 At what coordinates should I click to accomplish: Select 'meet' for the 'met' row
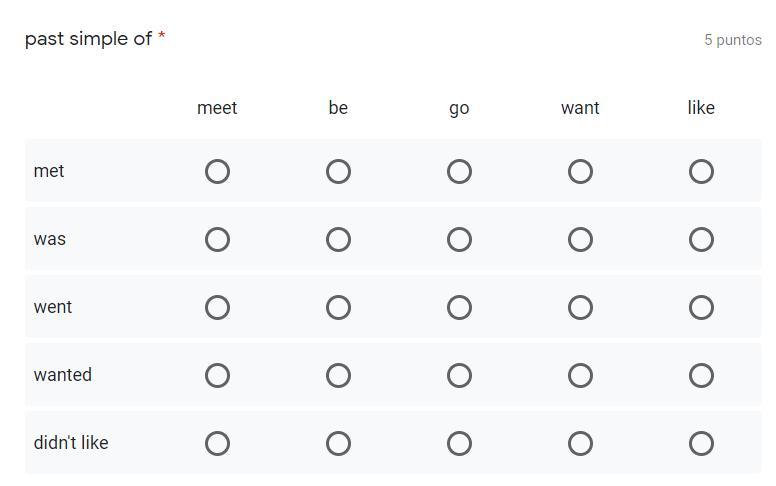click(217, 172)
